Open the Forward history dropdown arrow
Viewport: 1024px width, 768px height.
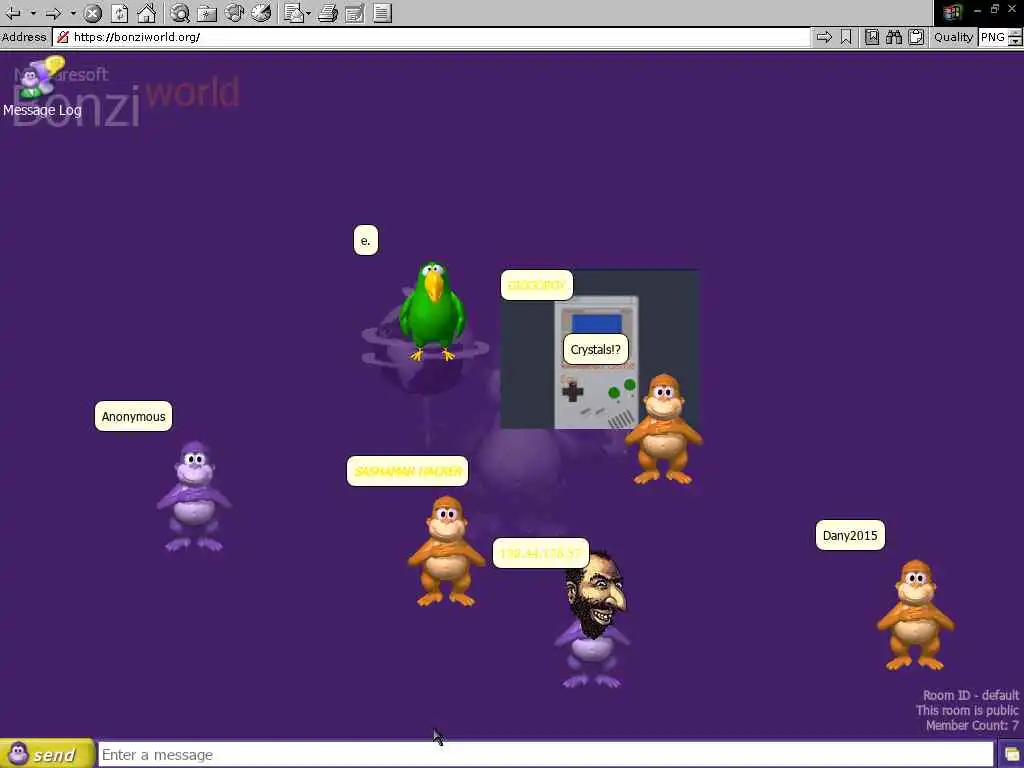[x=73, y=13]
